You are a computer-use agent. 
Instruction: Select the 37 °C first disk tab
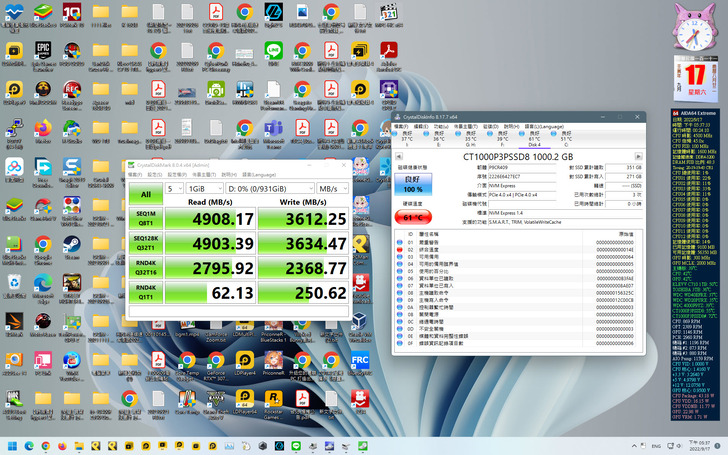[406, 138]
